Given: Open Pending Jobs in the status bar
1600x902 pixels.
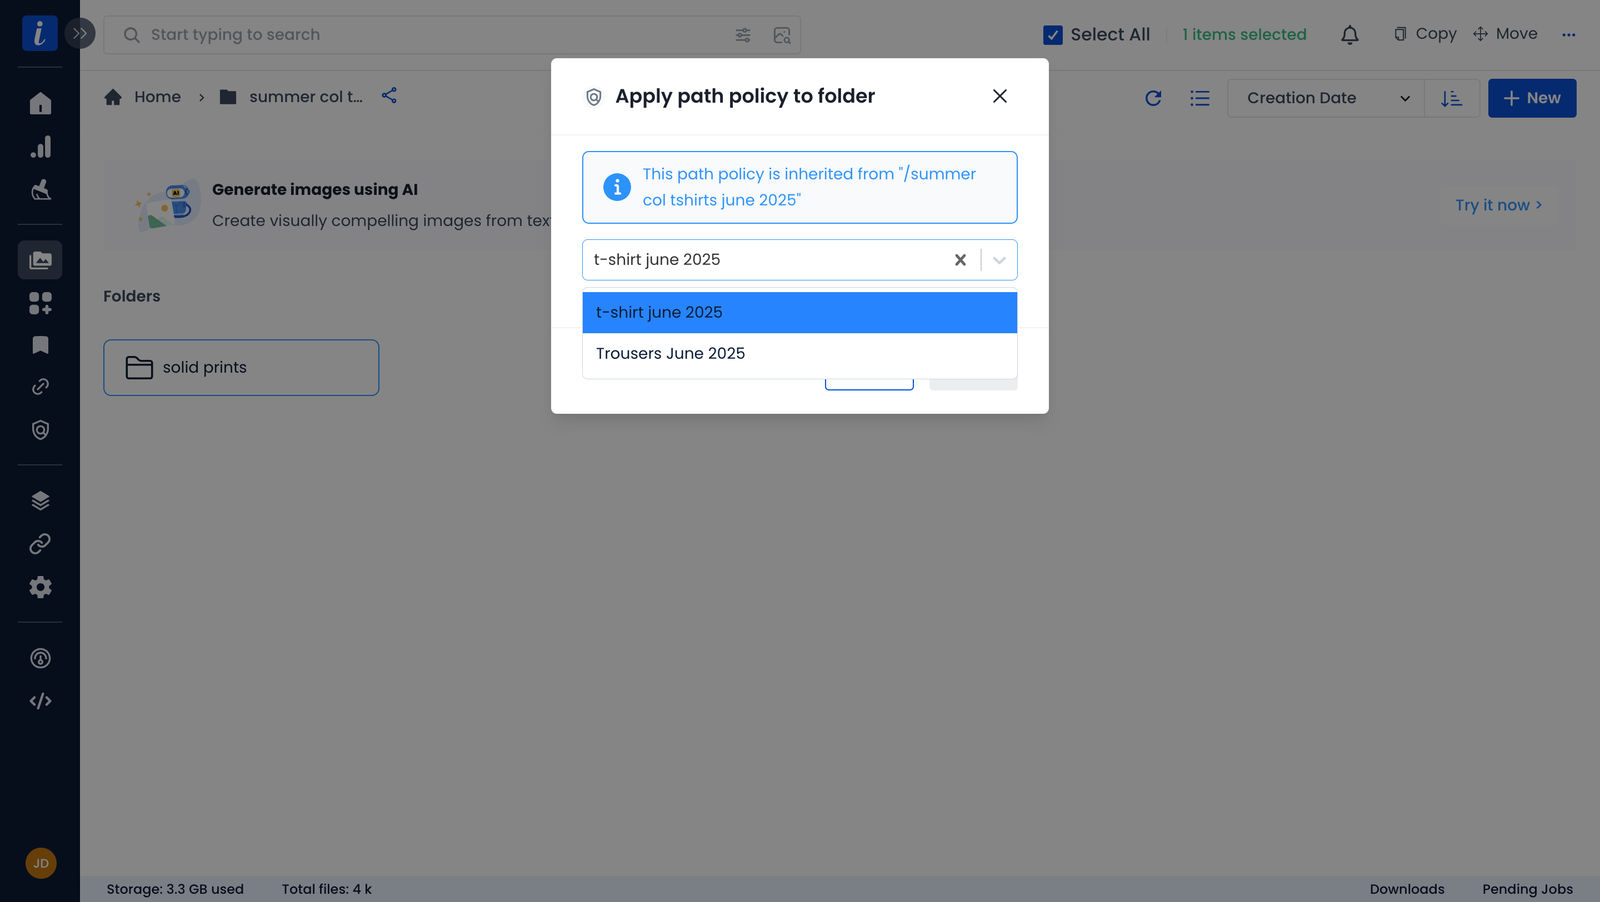Looking at the screenshot, I should (x=1527, y=889).
